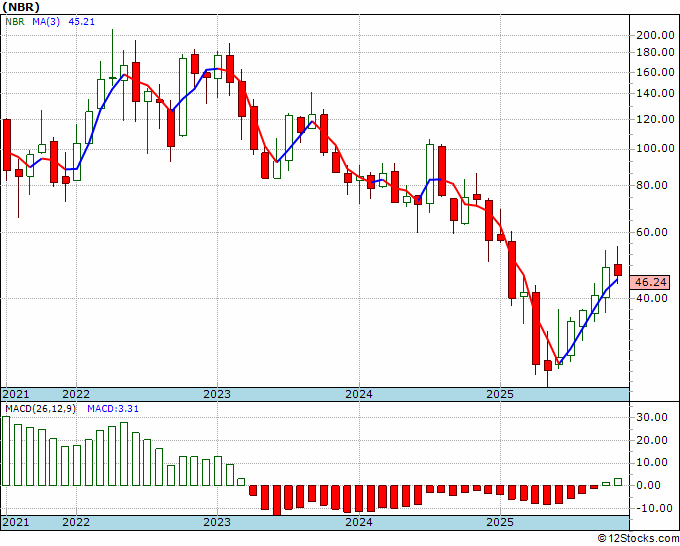Screen dimensions: 680x546
Task: Click the 200.00 price axis label
Action: [655, 36]
